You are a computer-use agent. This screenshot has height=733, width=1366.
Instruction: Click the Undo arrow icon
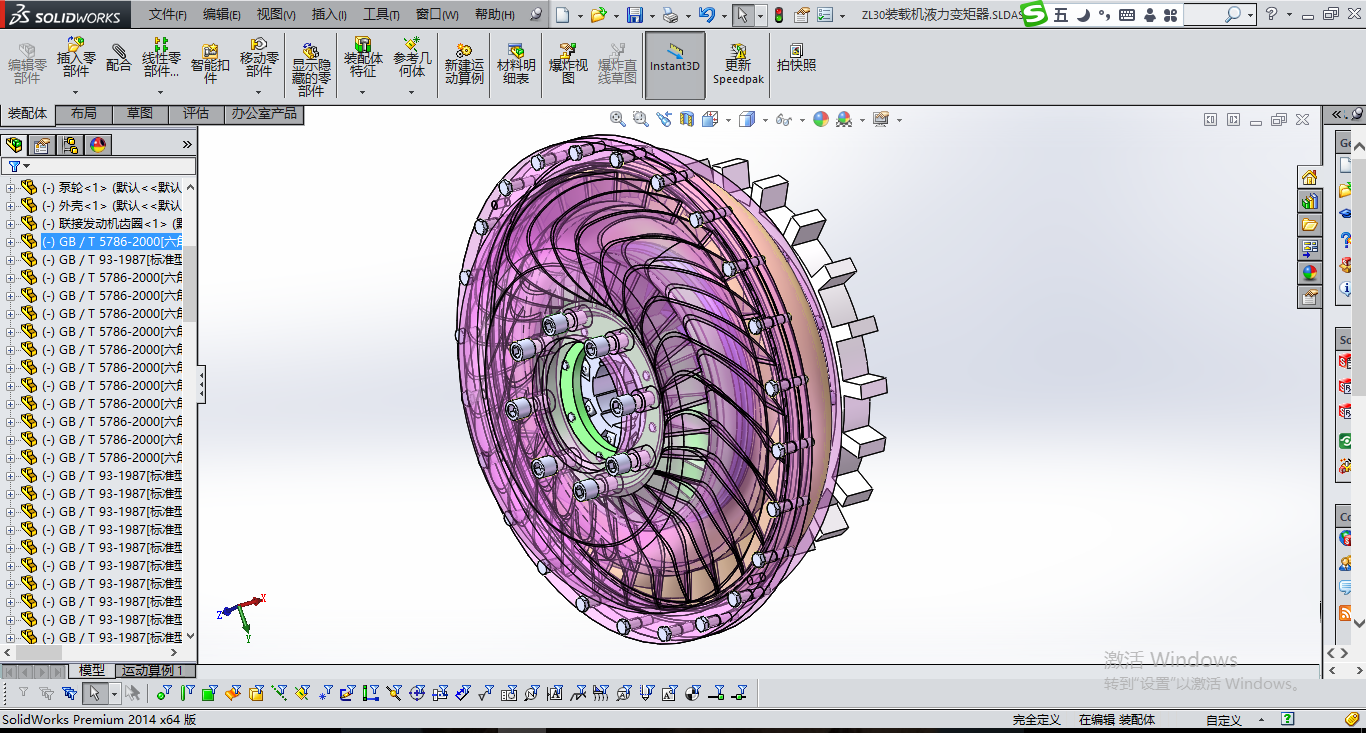point(706,15)
